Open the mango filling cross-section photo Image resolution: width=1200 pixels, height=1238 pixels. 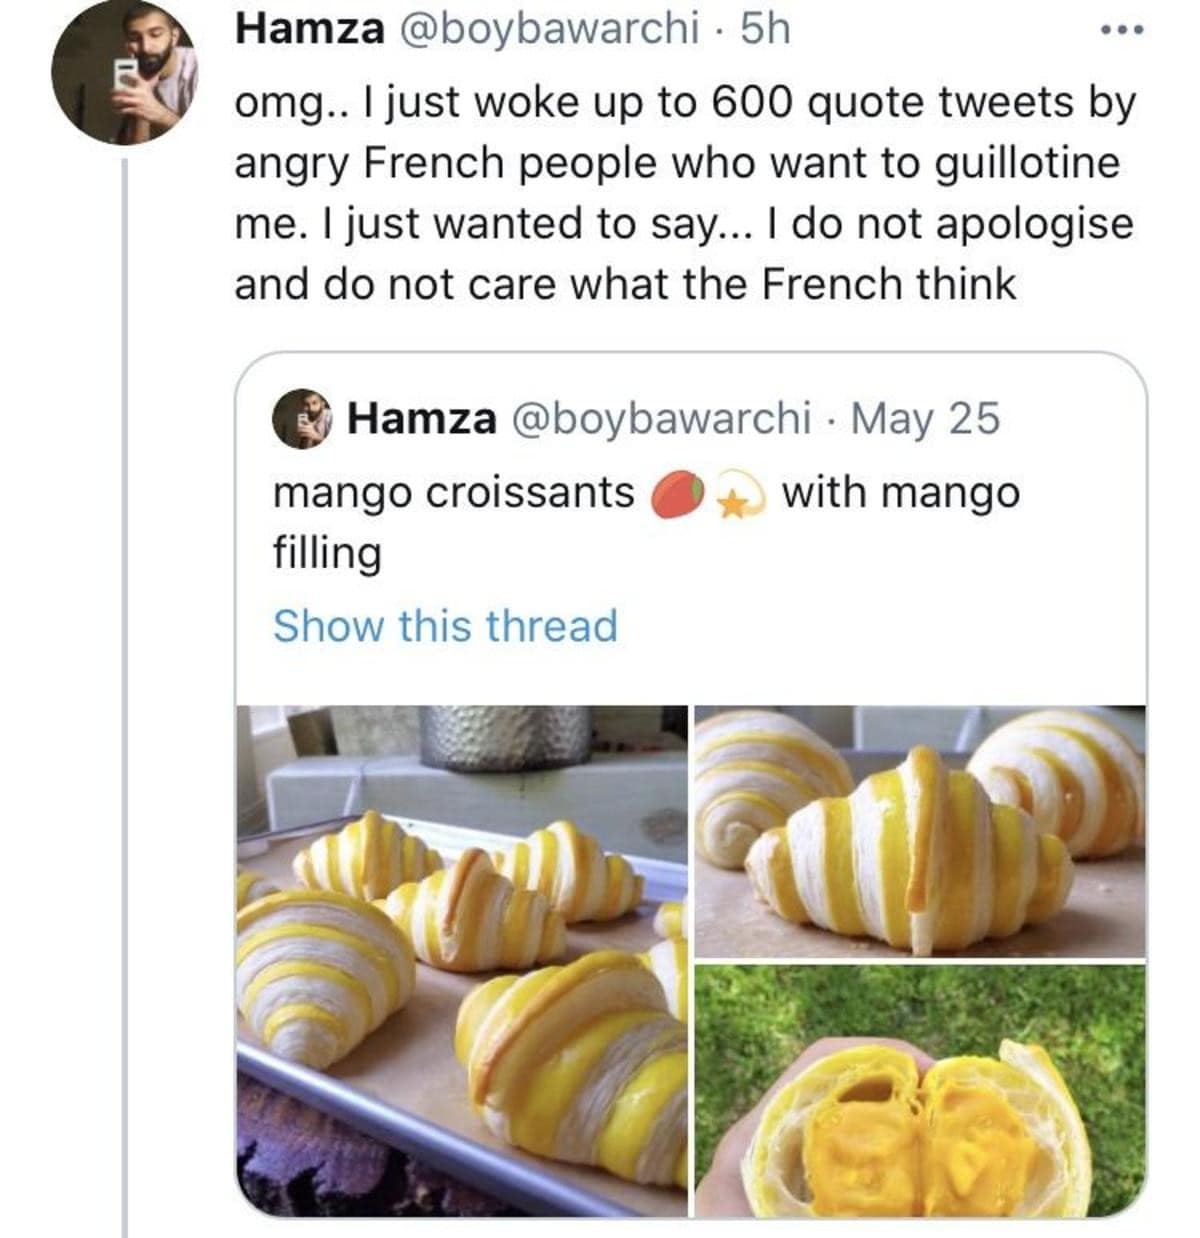(920, 1090)
